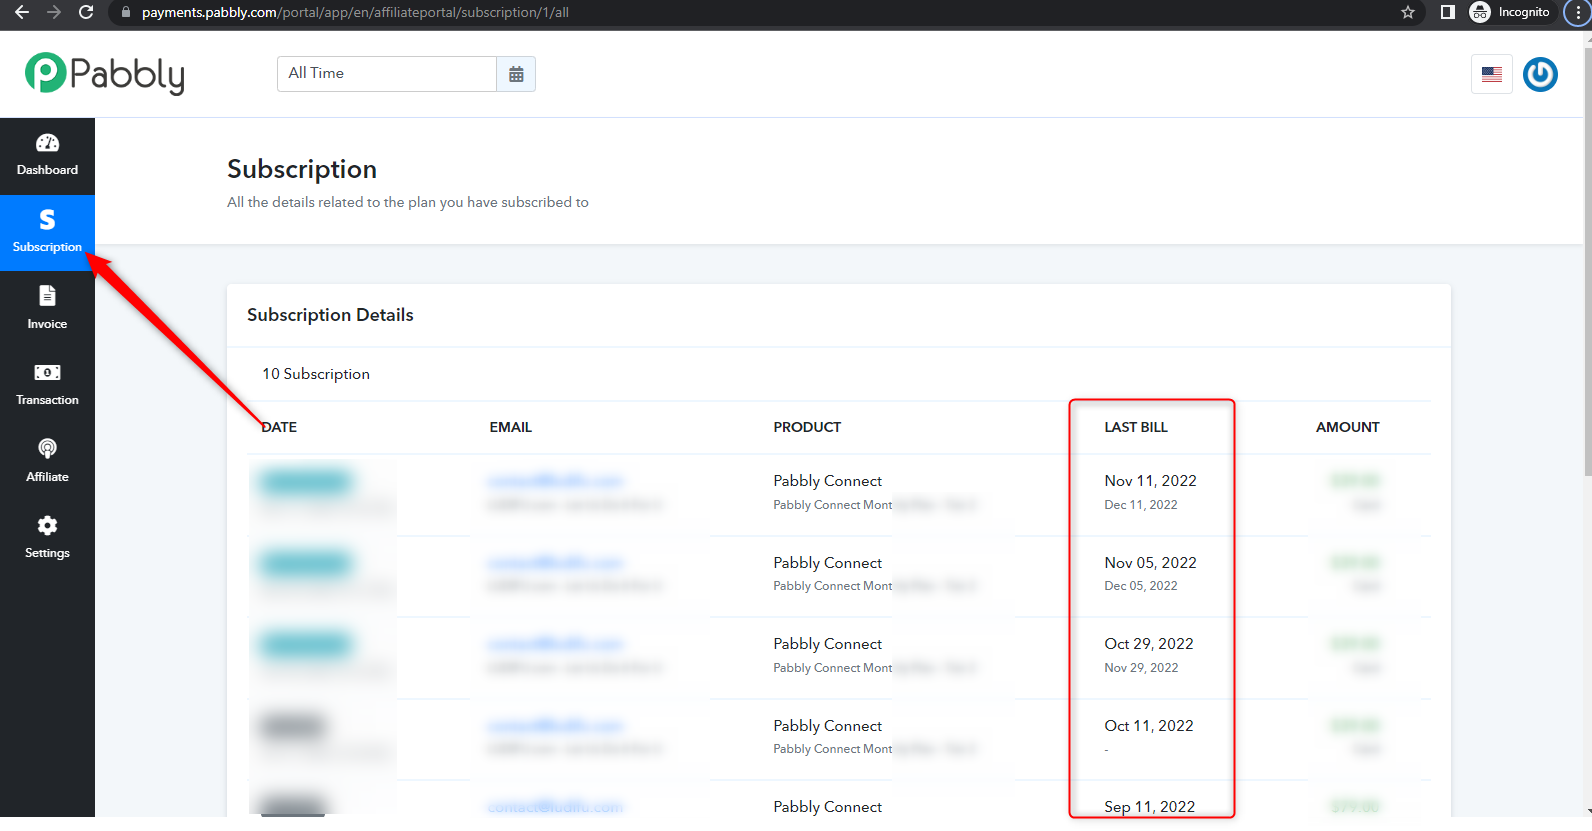
Task: Select the Subscription sidebar item
Action: 47,233
